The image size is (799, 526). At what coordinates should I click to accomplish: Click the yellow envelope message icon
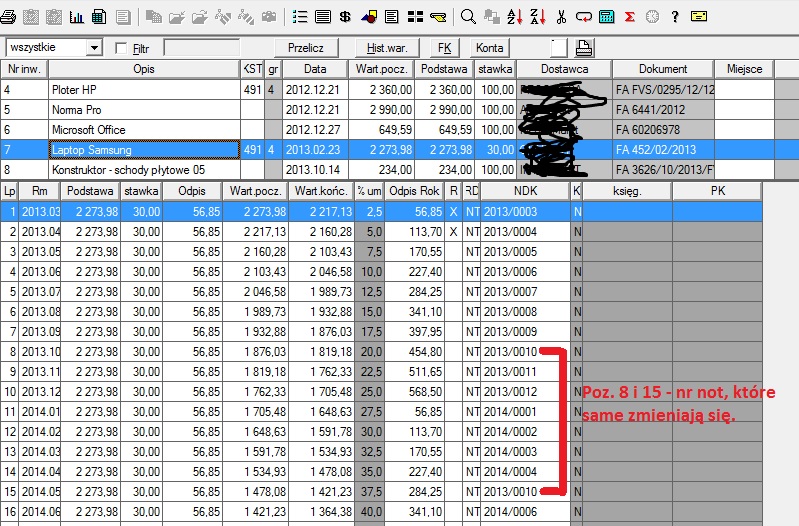coord(698,17)
